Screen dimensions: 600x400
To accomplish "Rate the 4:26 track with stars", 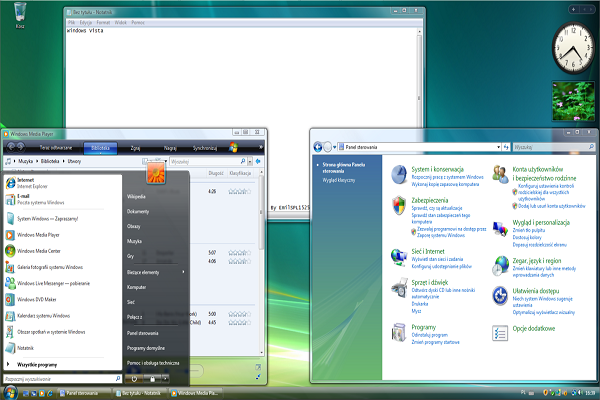I will tap(239, 191).
